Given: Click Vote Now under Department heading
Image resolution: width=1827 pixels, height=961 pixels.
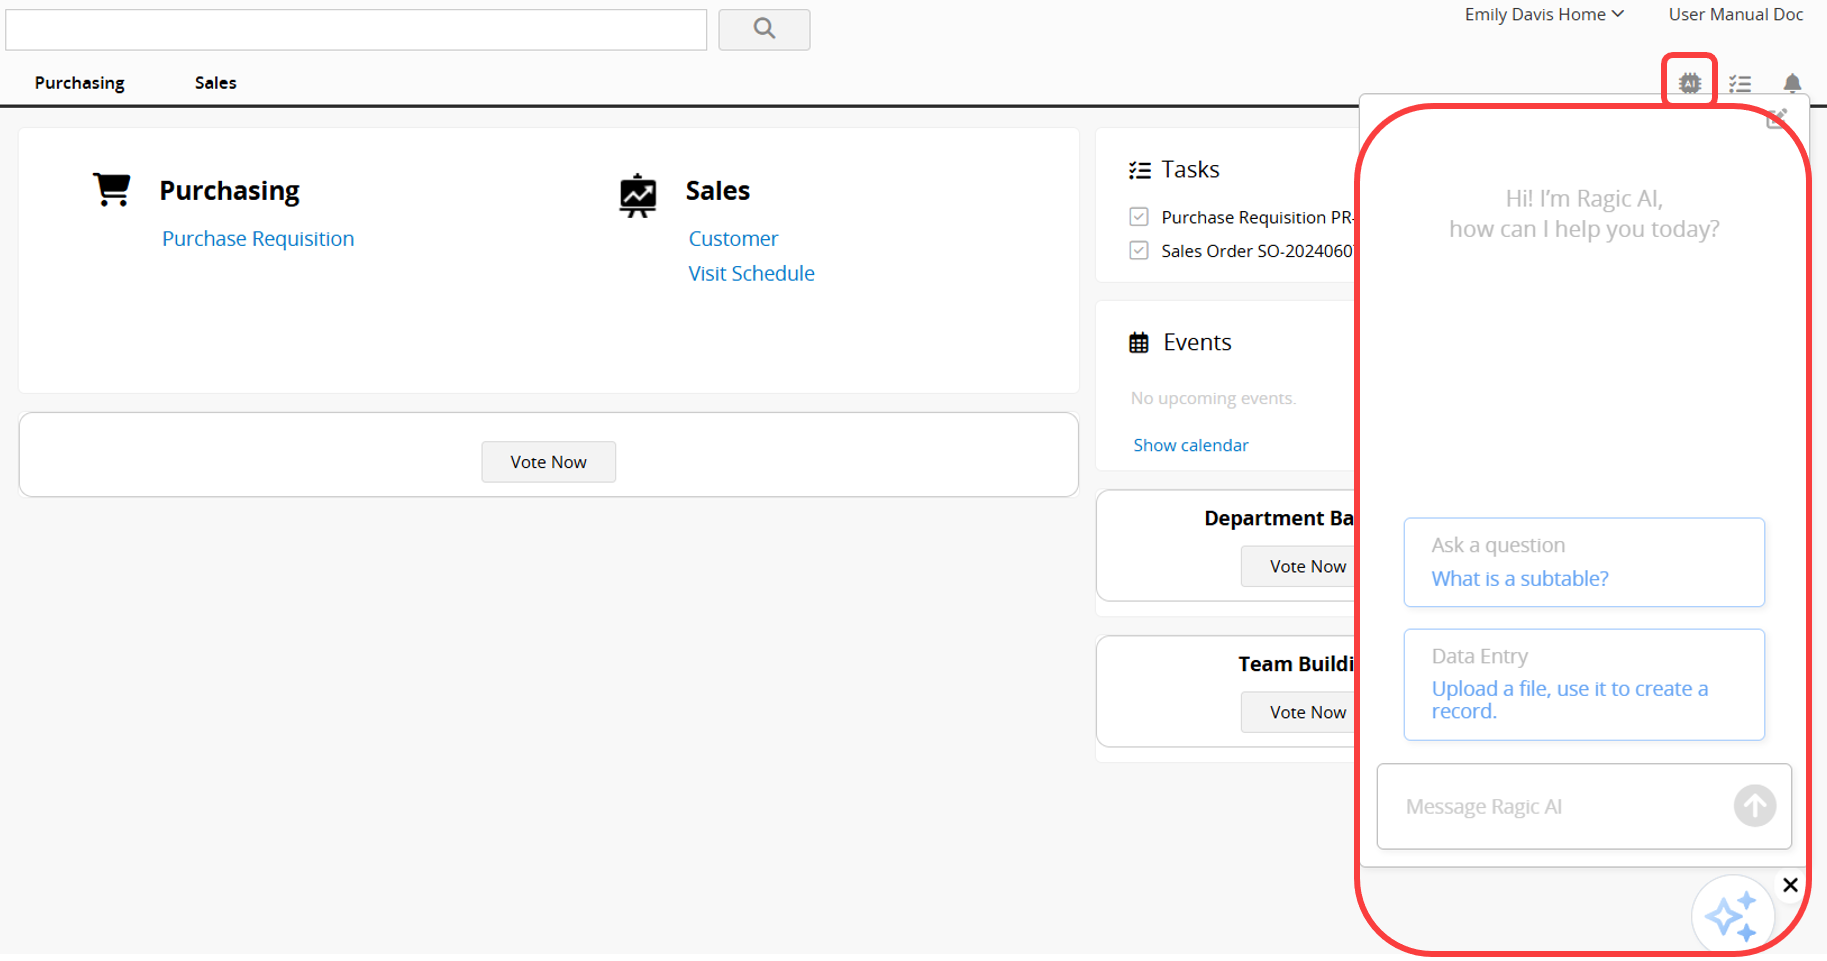Looking at the screenshot, I should (x=1299, y=566).
